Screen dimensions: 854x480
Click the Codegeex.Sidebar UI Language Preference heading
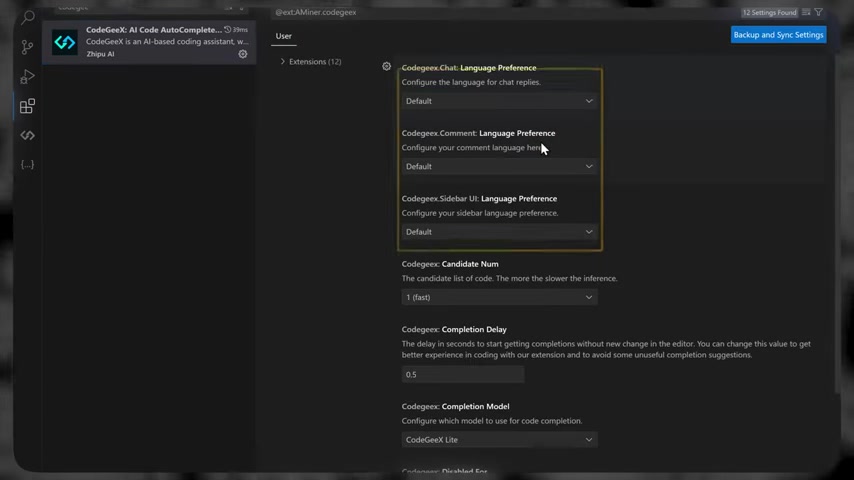tap(479, 199)
